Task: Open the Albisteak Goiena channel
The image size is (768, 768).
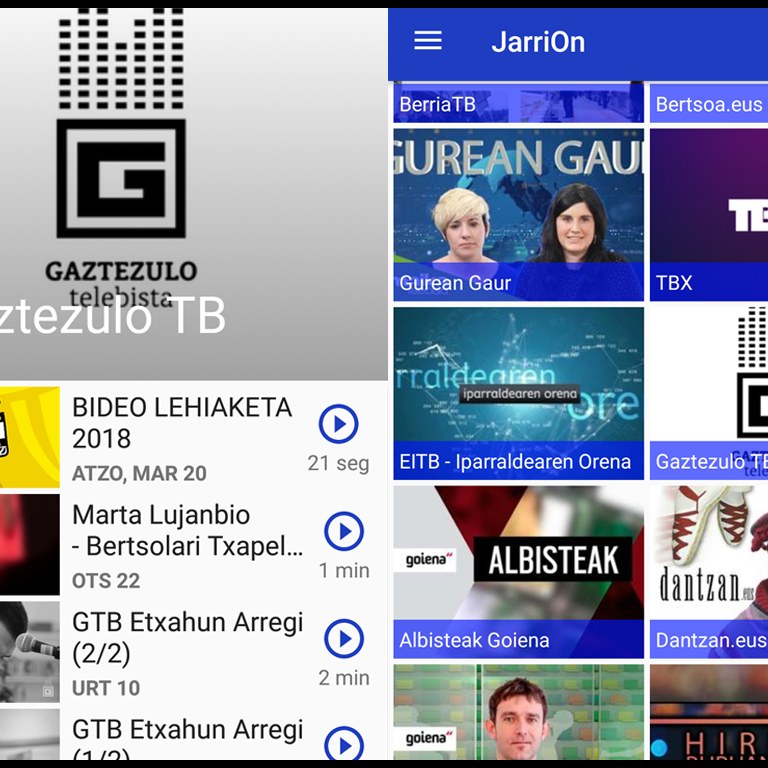Action: point(518,571)
